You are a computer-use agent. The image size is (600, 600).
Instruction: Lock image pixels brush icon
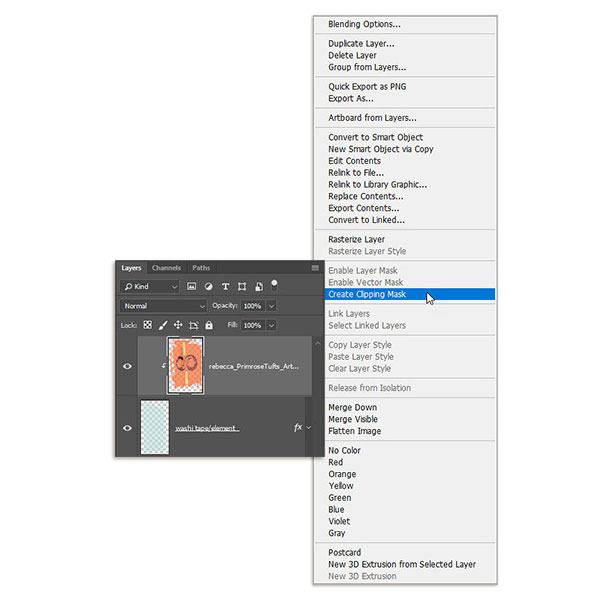click(163, 325)
